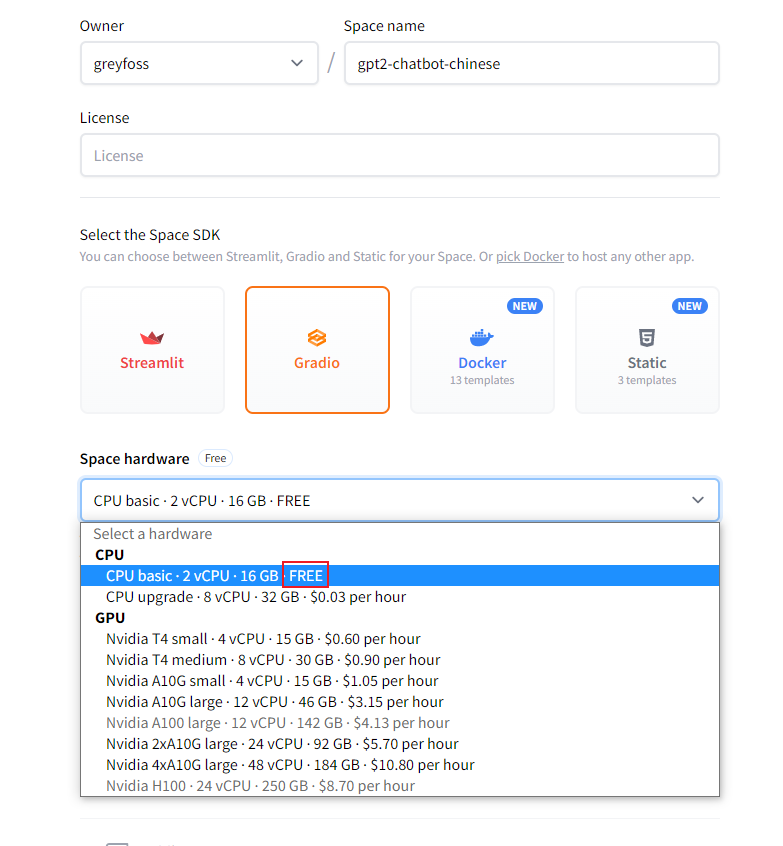
Task: Click the 'Select the Space SDK' heading
Action: click(150, 235)
